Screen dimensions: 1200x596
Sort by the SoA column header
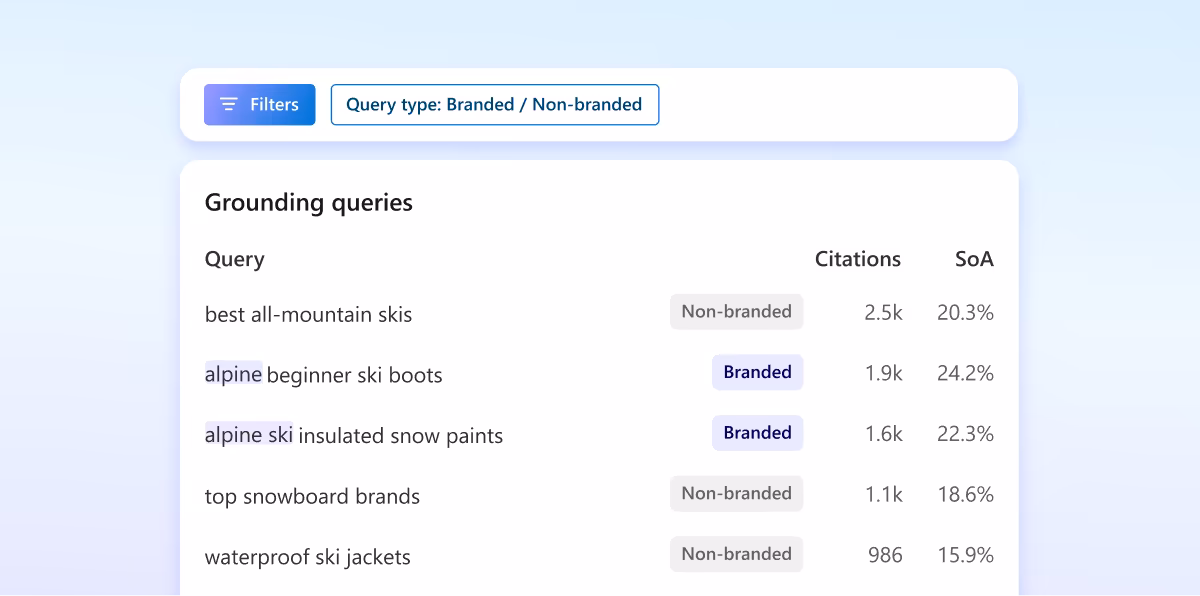pos(974,259)
